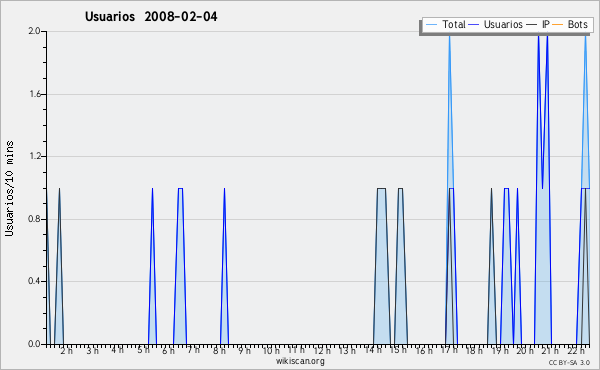Click the orange Bots legend line
Screen dimensions: 600x370
tap(558, 24)
